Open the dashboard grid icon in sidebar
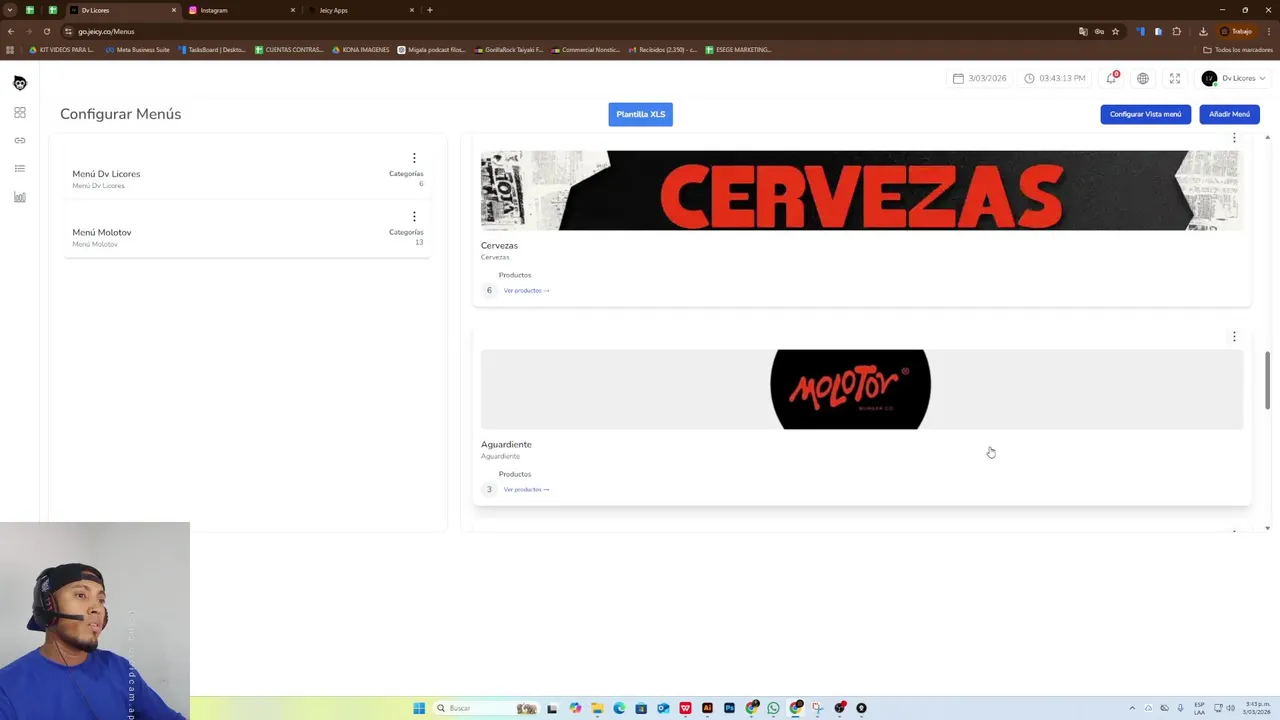This screenshot has height=720, width=1280. 20,113
